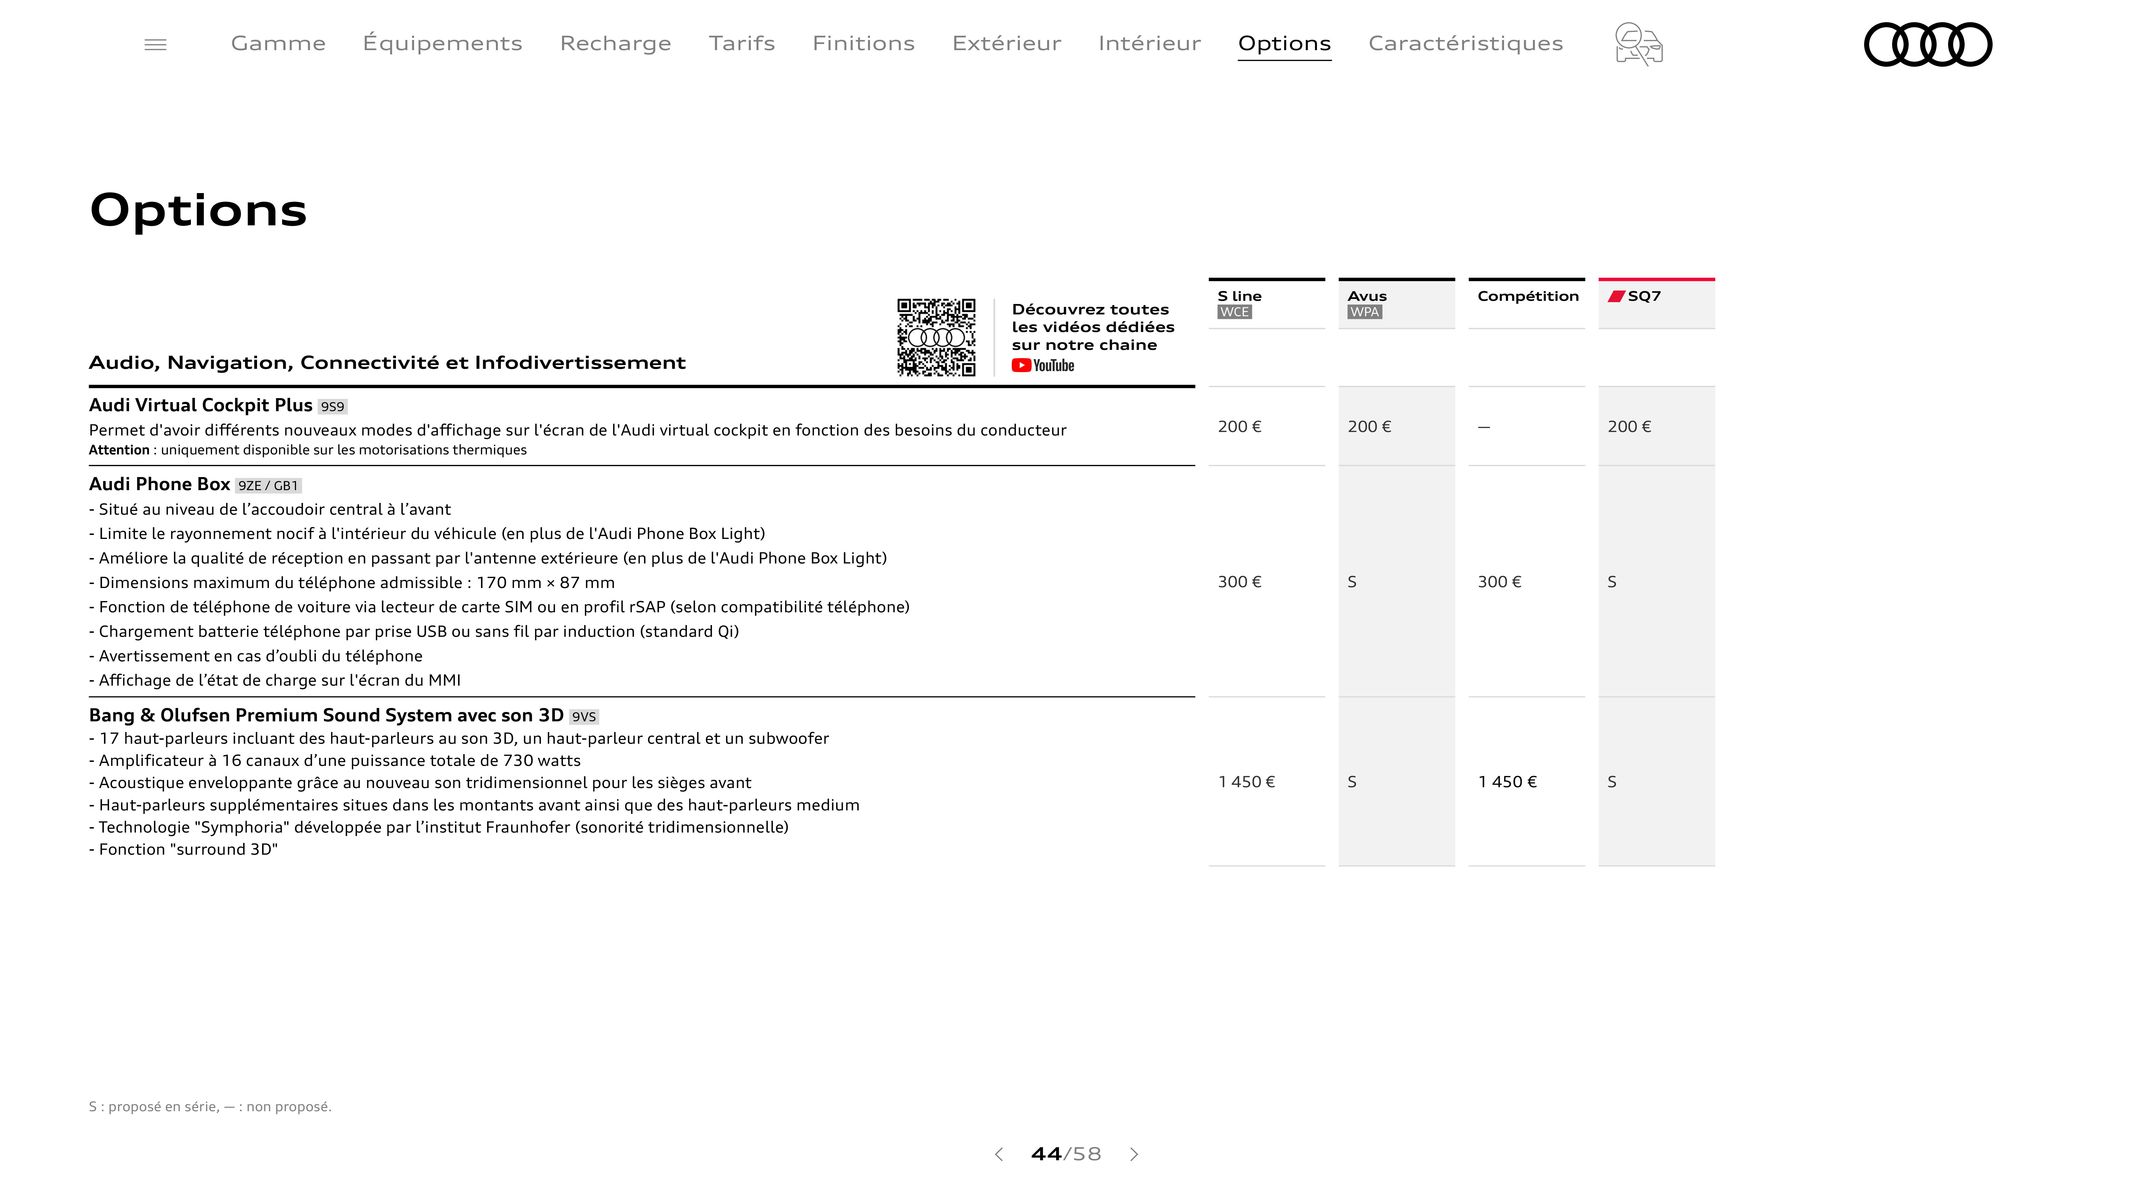Click 'Avertissement en cas d'oubli du téléphone' line
This screenshot has height=1200, width=2133.
pyautogui.click(x=256, y=656)
